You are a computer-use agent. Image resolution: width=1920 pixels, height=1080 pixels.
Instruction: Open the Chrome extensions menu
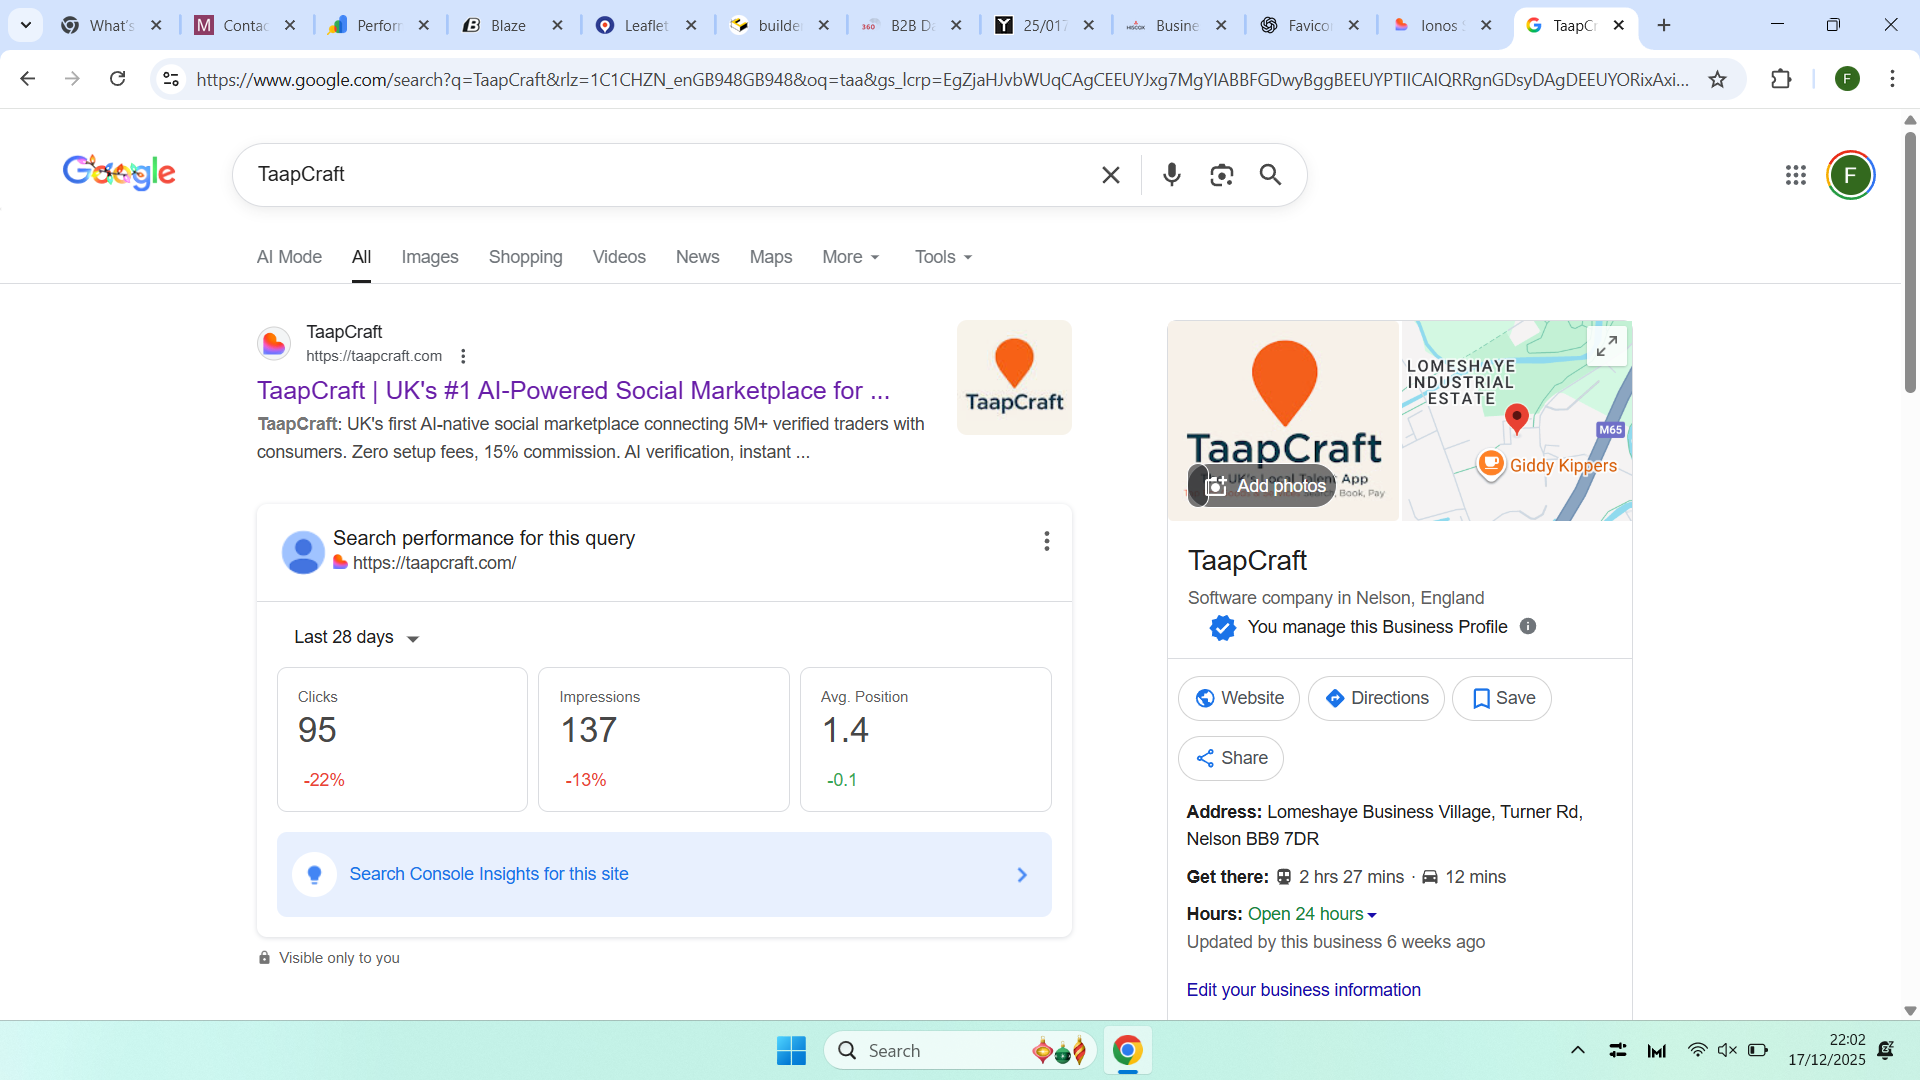pyautogui.click(x=1780, y=79)
